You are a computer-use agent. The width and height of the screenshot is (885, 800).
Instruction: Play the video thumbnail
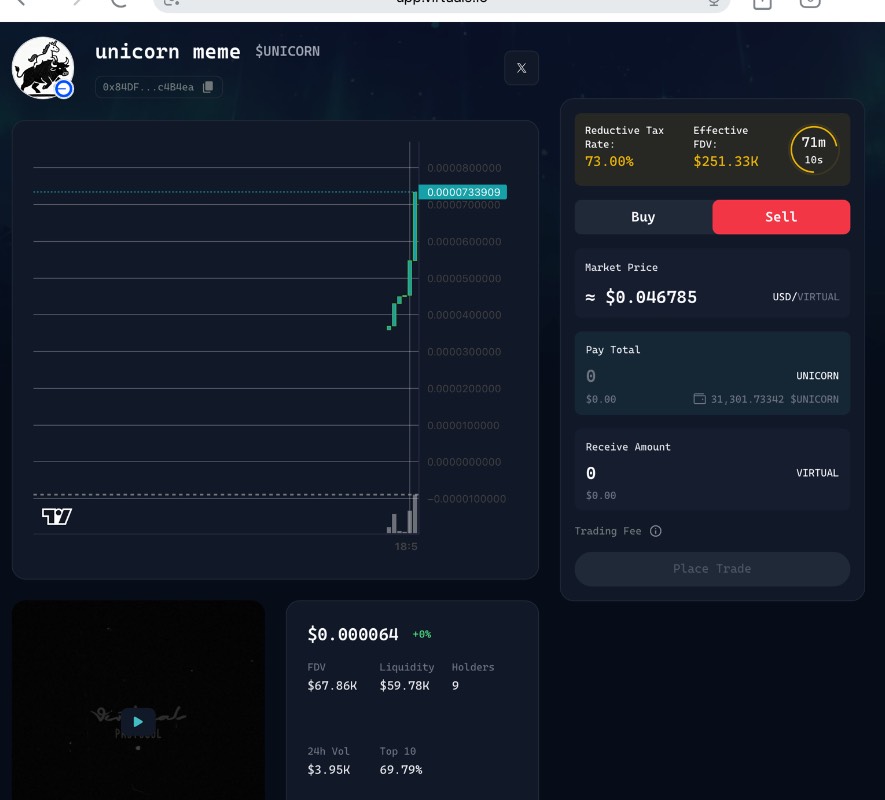138,721
